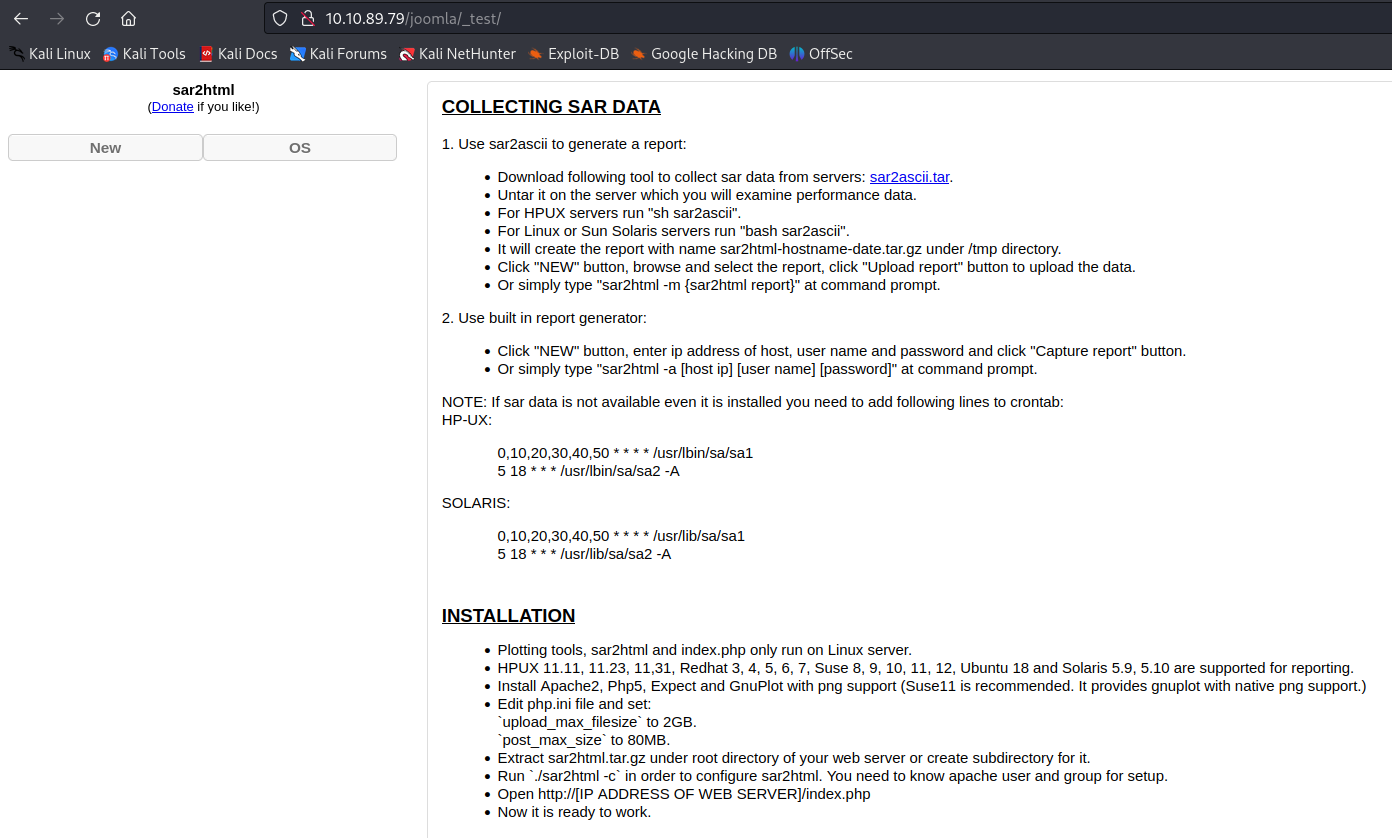The image size is (1392, 838).
Task: Open Exploit-DB from the bookmarks bar
Action: coord(573,53)
